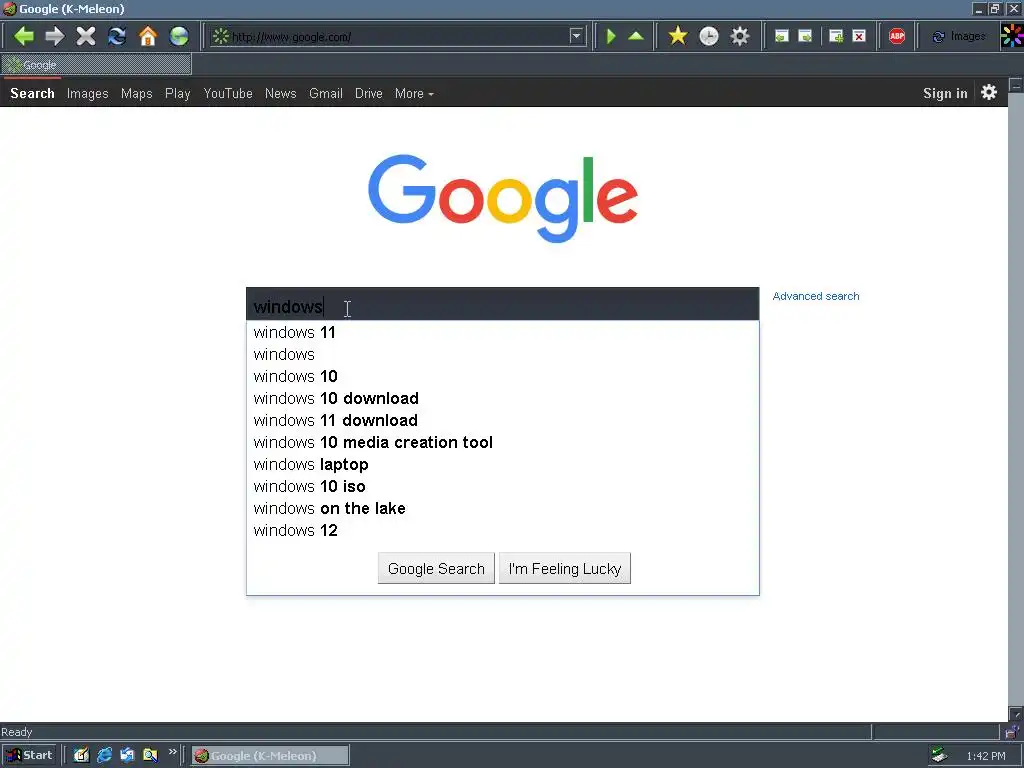Open News in Google top bar

[281, 93]
